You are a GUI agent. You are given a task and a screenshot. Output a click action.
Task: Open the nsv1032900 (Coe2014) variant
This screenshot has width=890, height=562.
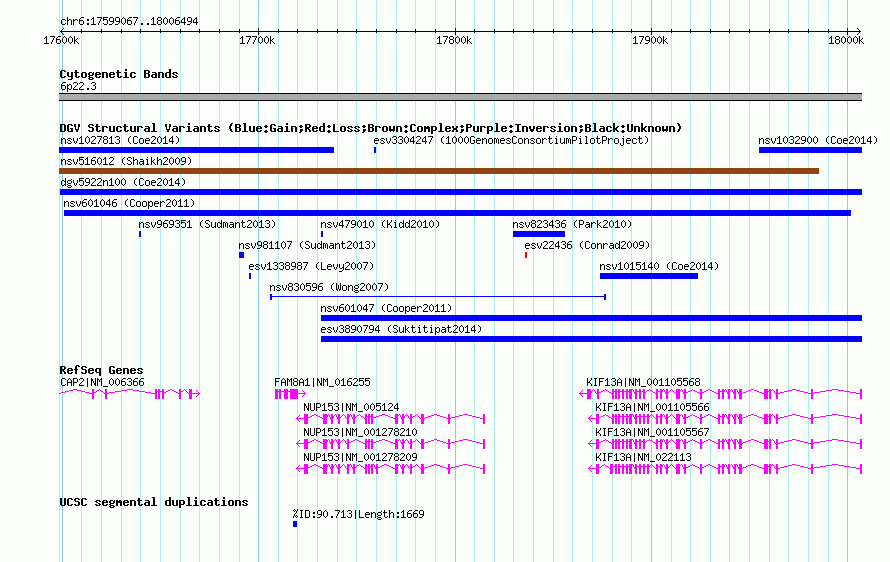810,150
